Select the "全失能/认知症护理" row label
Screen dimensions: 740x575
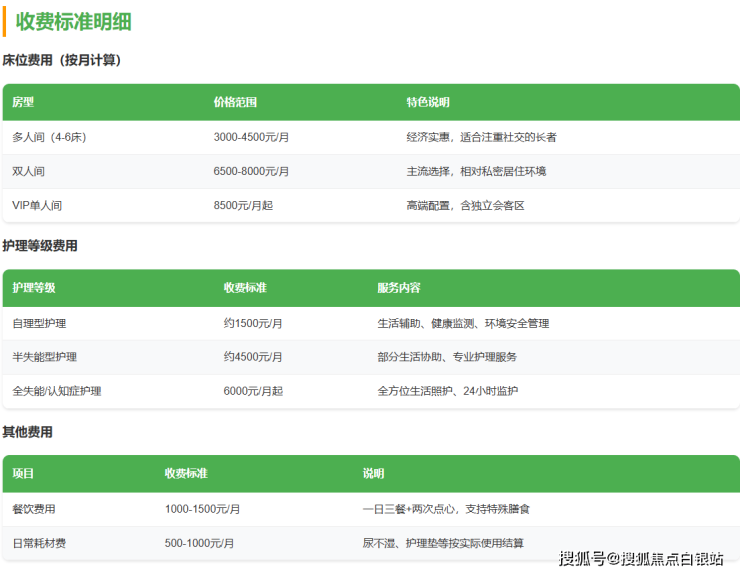[56, 391]
